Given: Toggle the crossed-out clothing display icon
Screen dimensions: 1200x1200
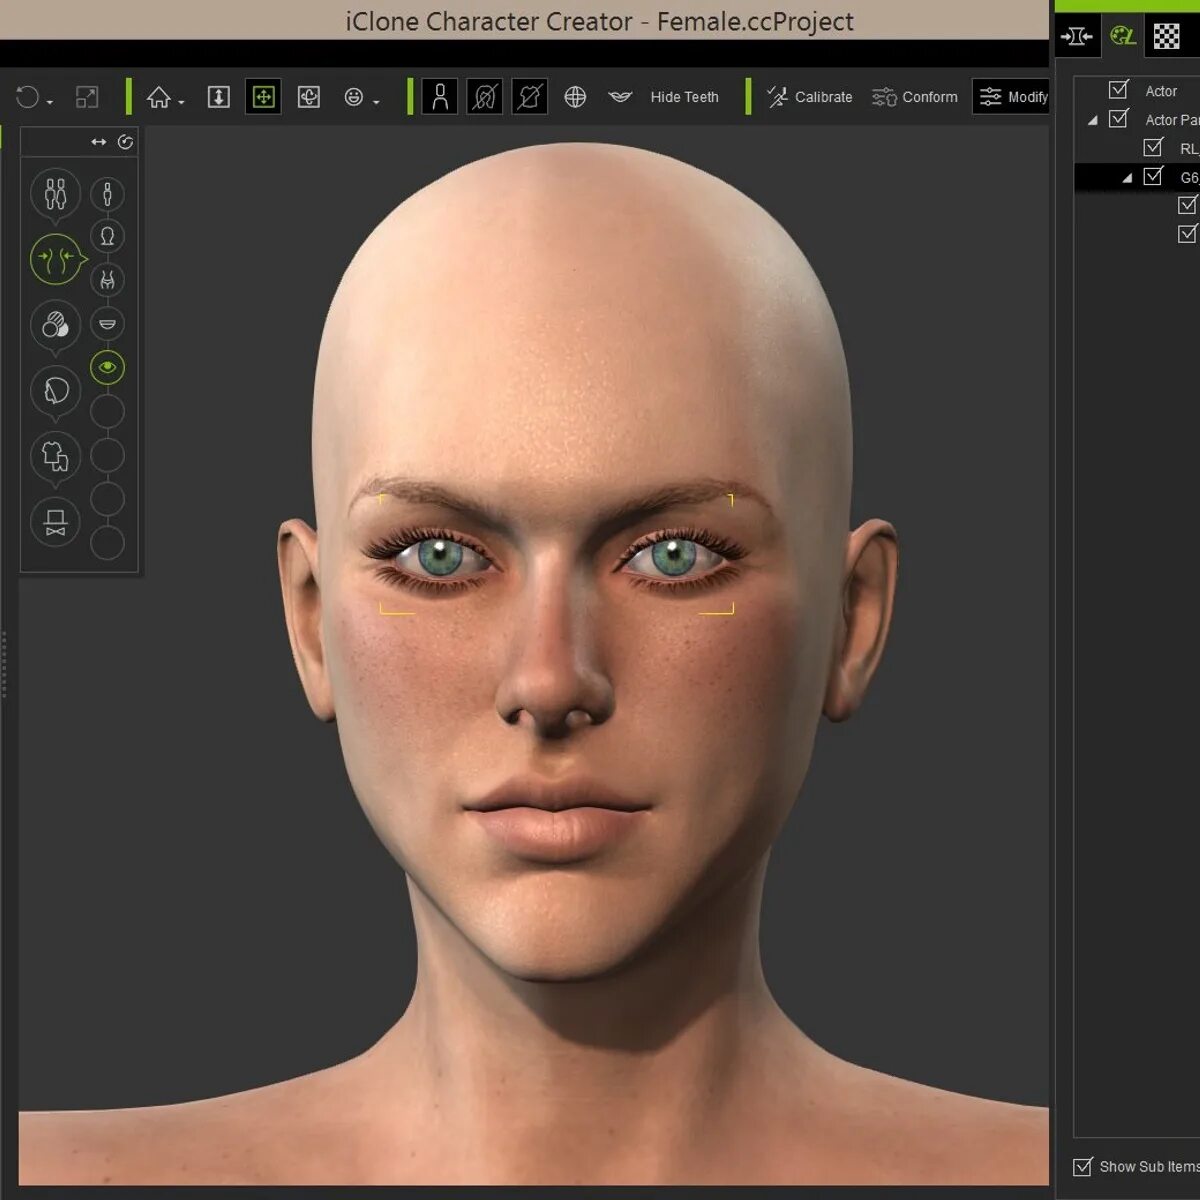Looking at the screenshot, I should point(530,97).
